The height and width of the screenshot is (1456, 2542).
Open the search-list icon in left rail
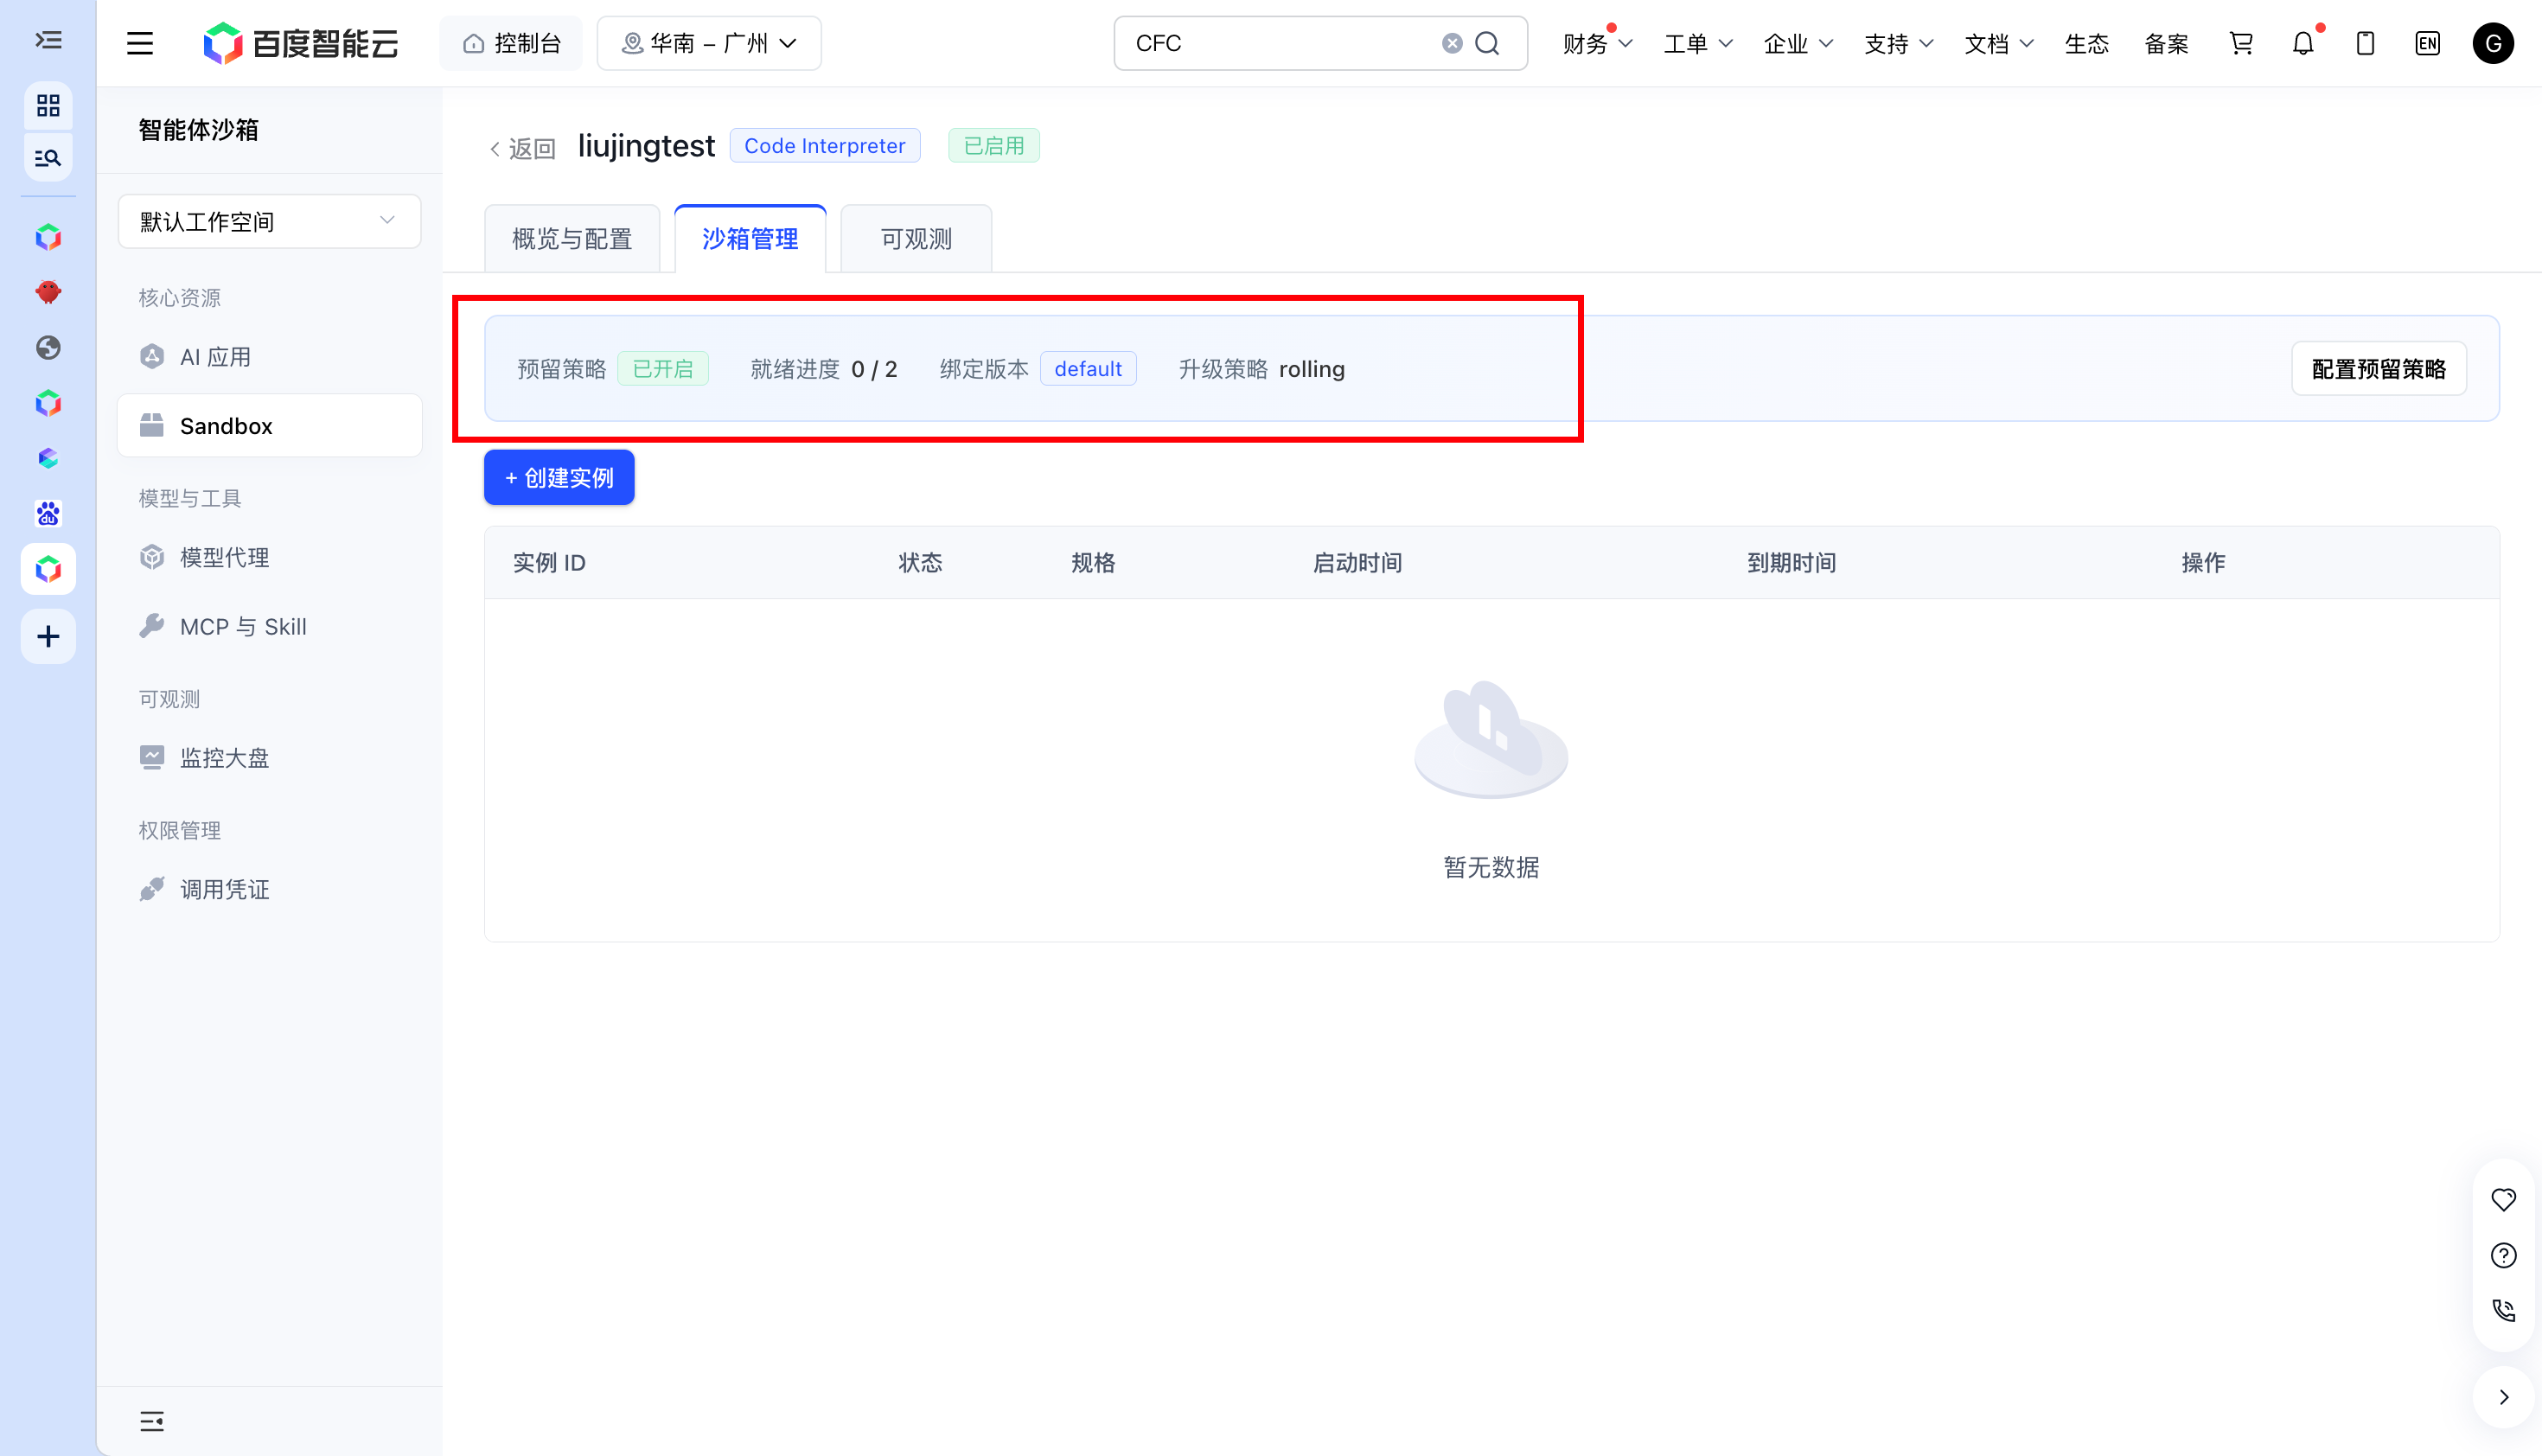tap(48, 158)
